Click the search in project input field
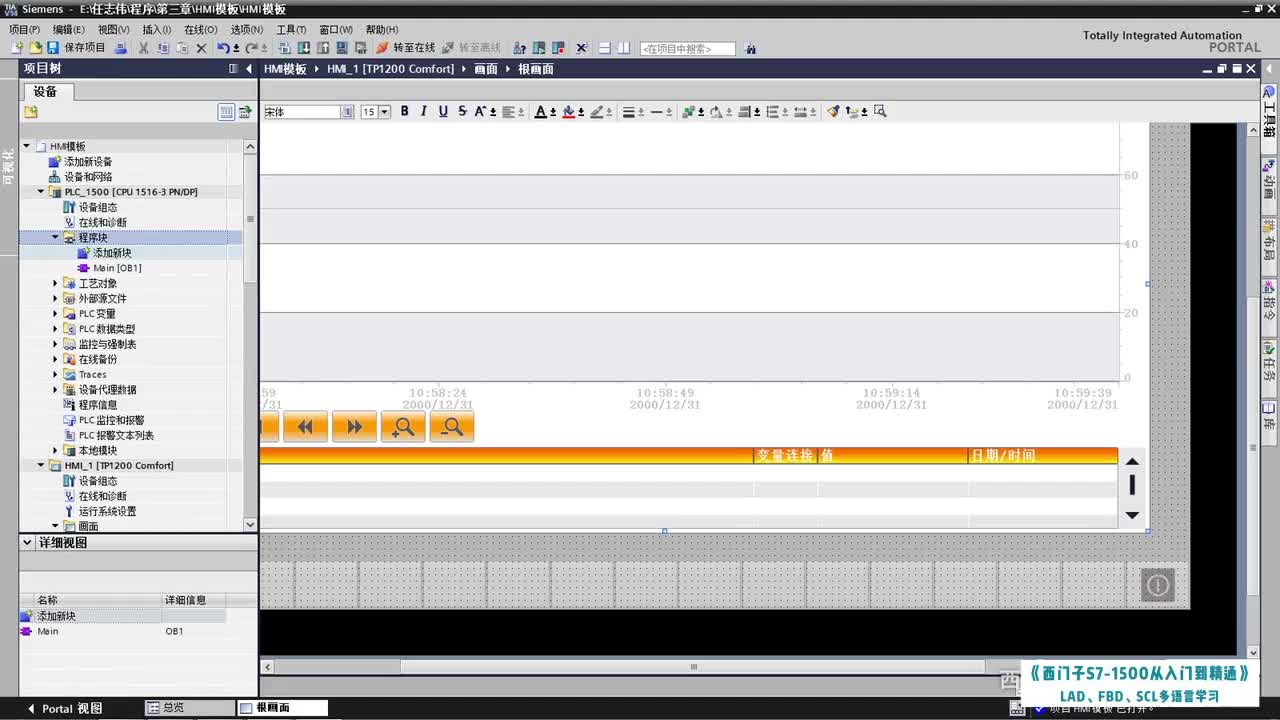The image size is (1280, 720). click(x=687, y=48)
